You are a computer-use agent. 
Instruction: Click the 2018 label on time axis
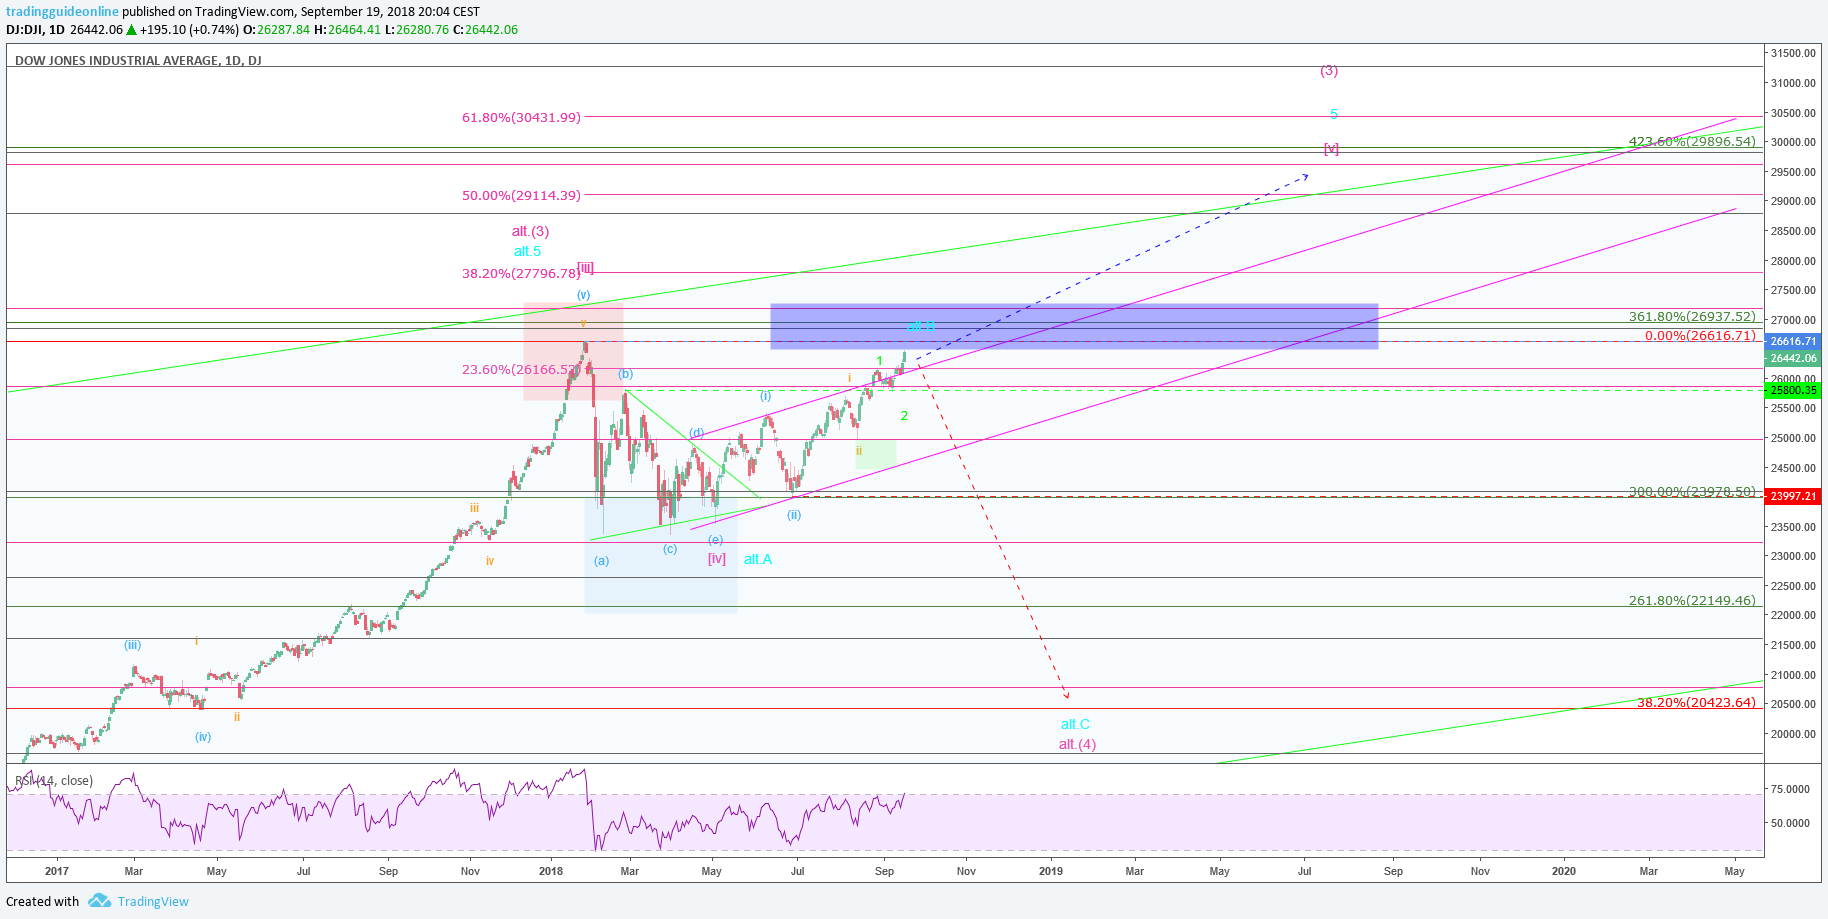click(x=550, y=871)
